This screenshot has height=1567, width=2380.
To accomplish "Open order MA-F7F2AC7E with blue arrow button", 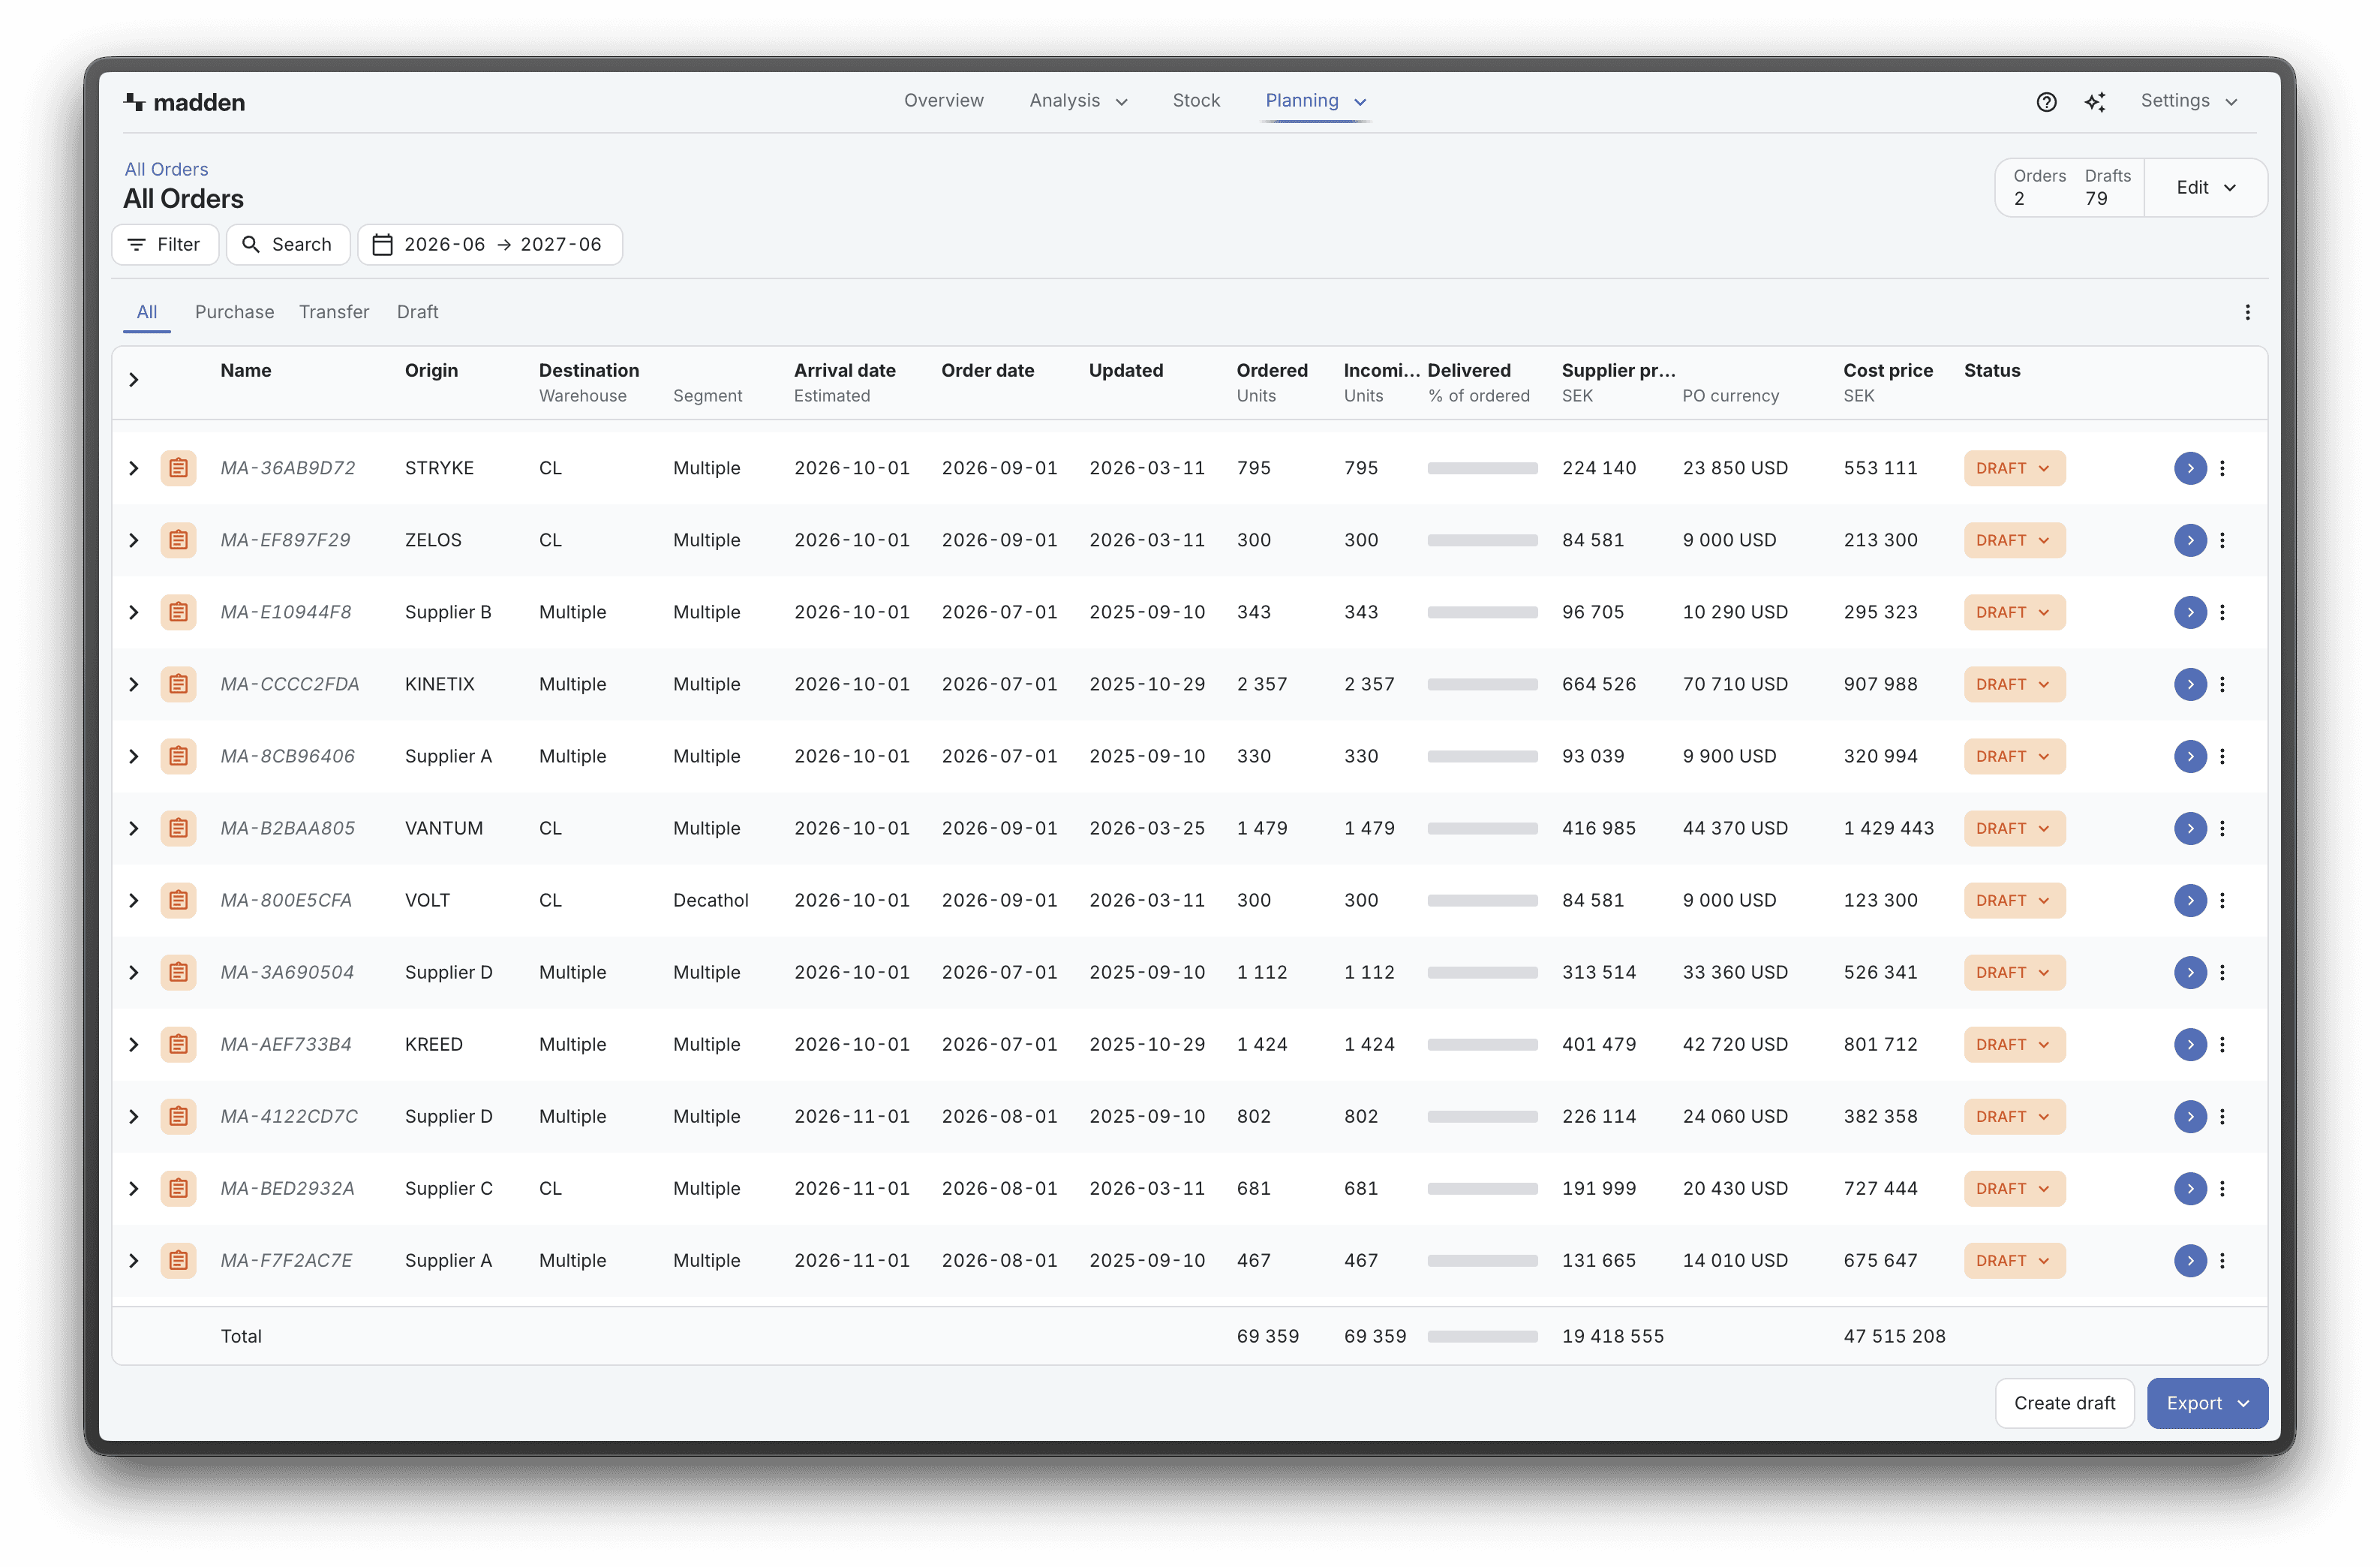I will pyautogui.click(x=2190, y=1260).
